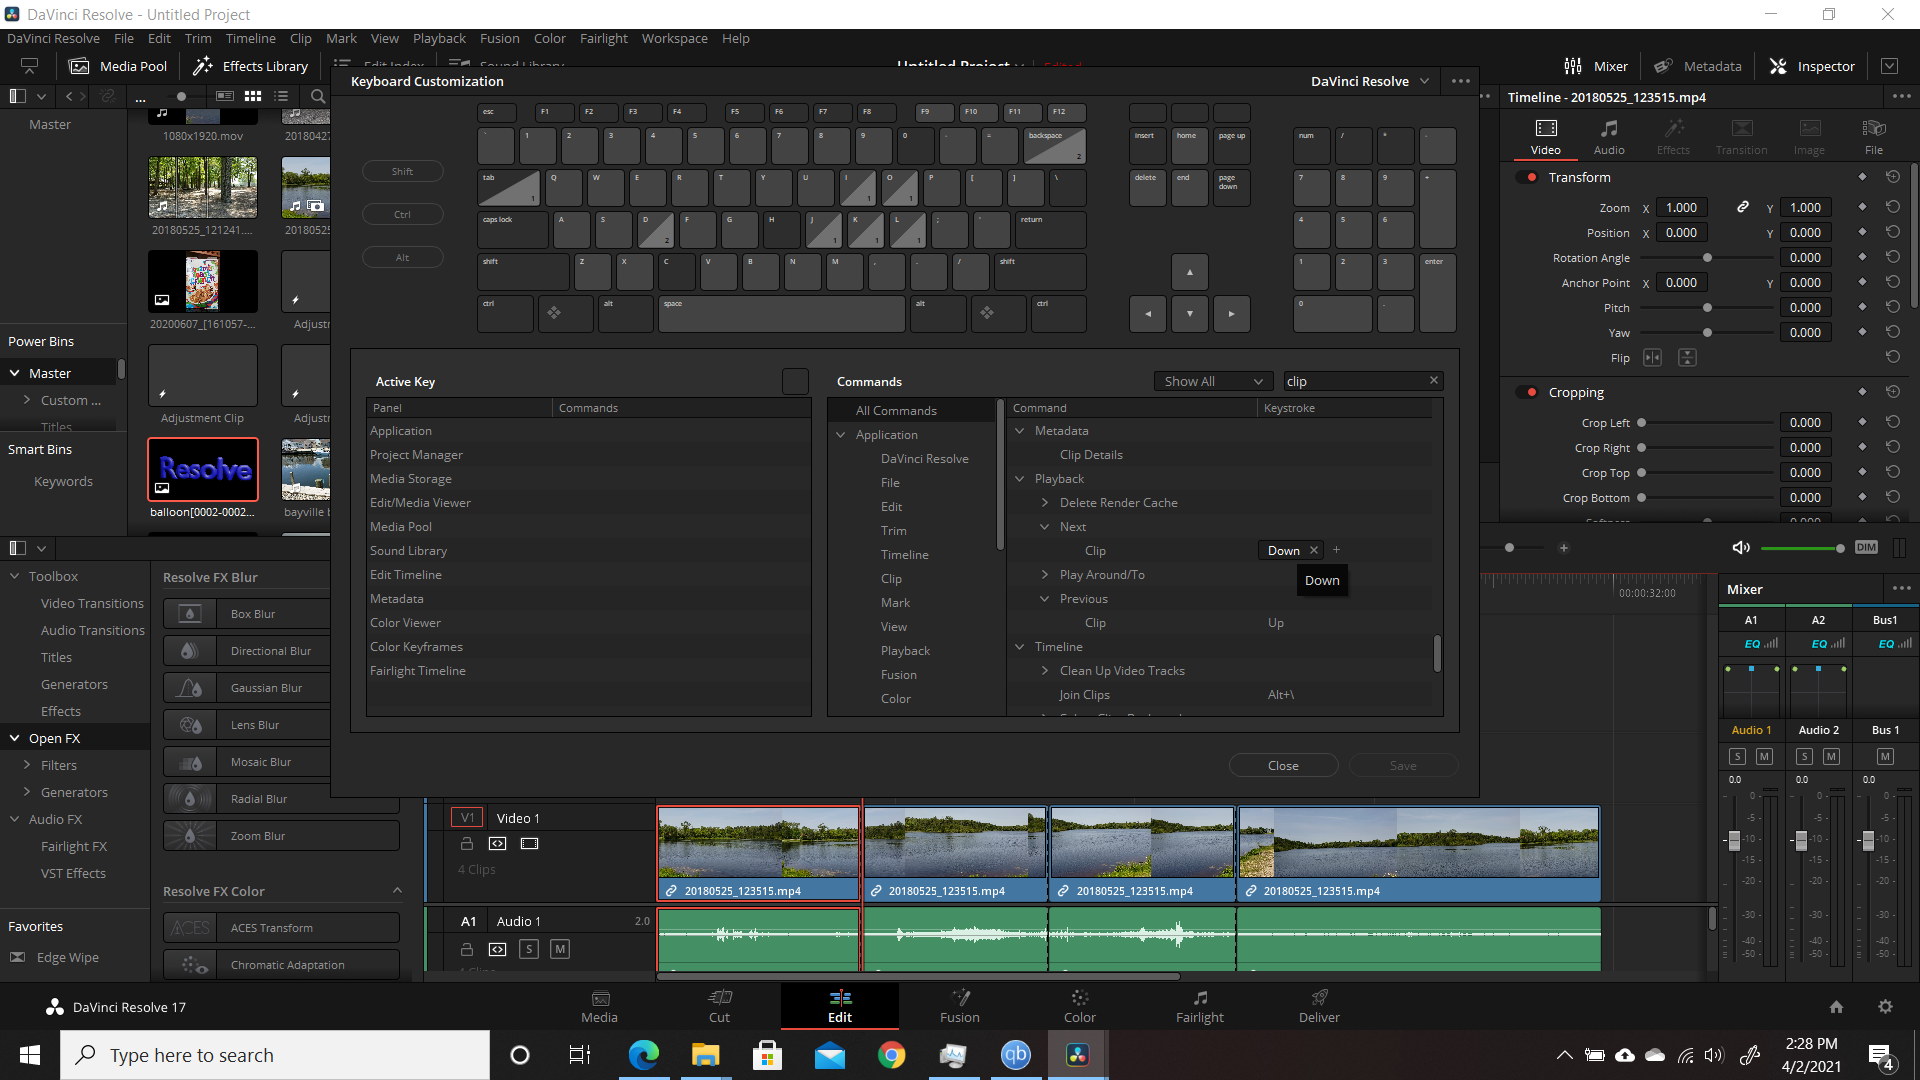Open the Playback menu
This screenshot has width=1920, height=1080.
click(x=439, y=38)
